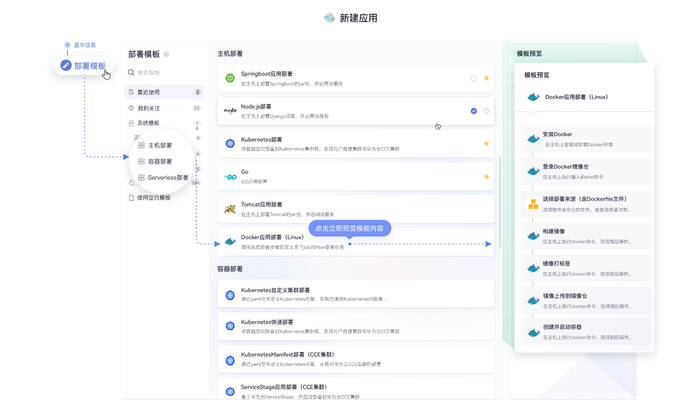This screenshot has width=700, height=410.
Task: Unfavorite Springboot应用部署 via its gold star
Action: [487, 78]
